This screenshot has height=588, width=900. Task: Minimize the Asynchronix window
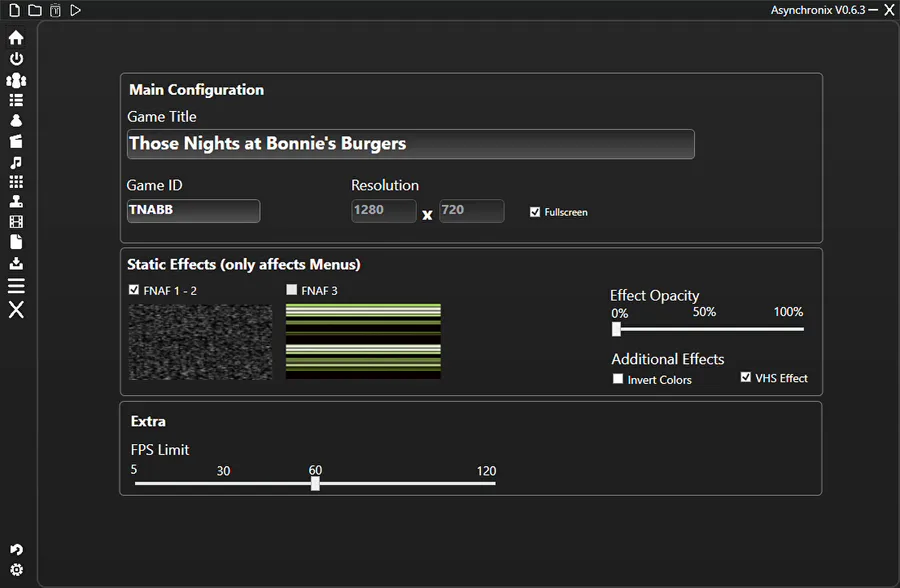tap(873, 10)
